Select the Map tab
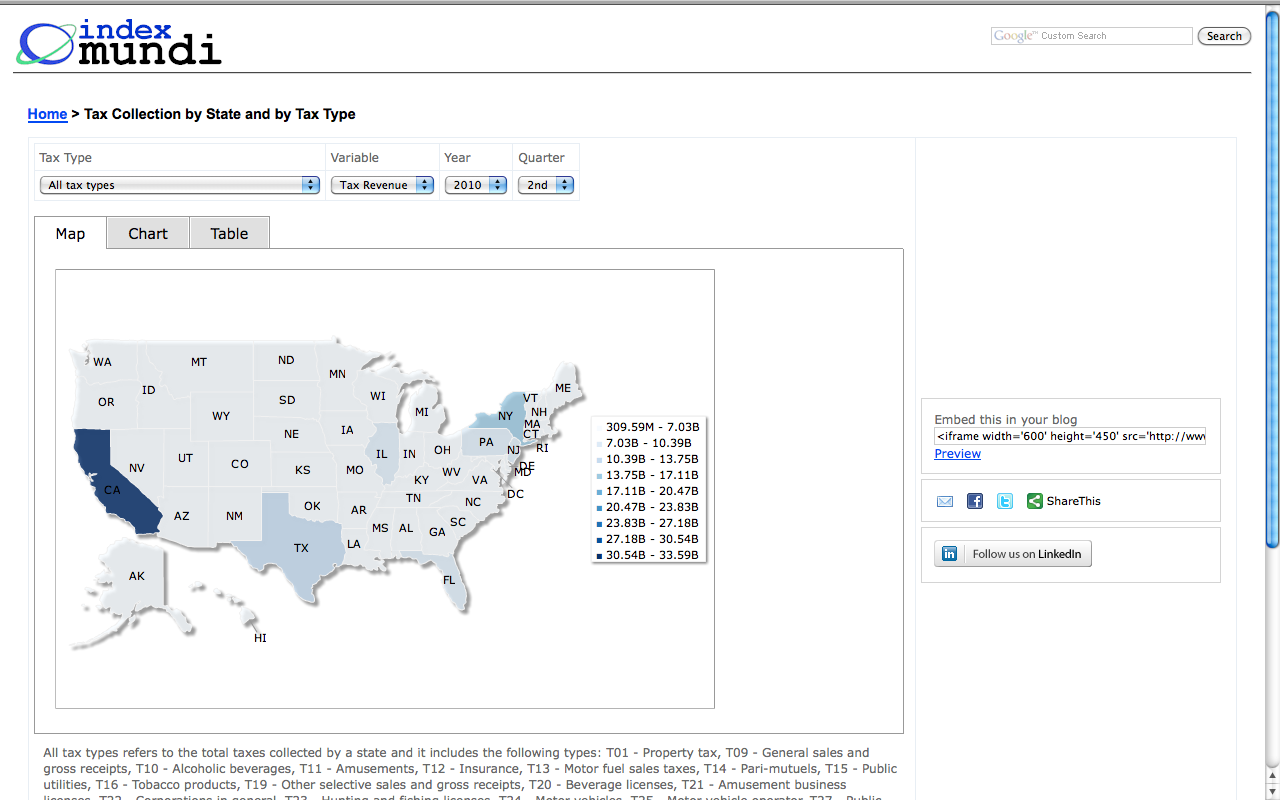This screenshot has height=800, width=1280. 70,233
